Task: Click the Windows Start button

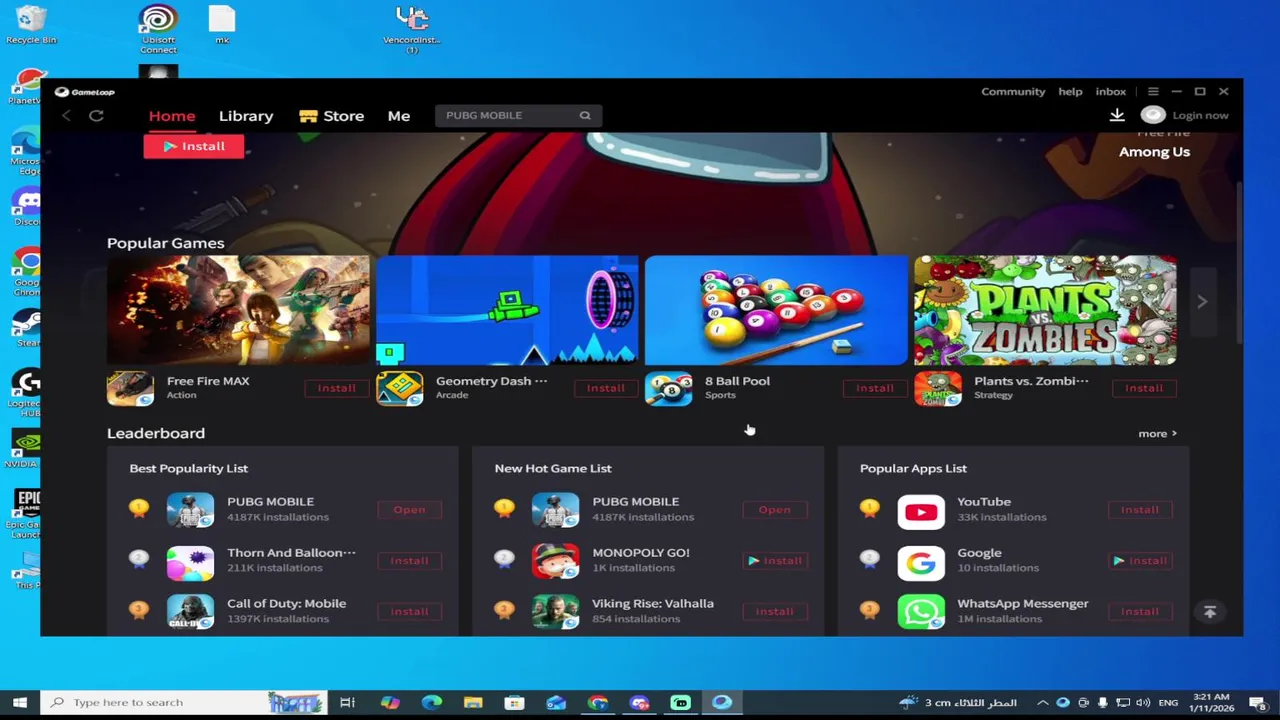Action: 20,702
